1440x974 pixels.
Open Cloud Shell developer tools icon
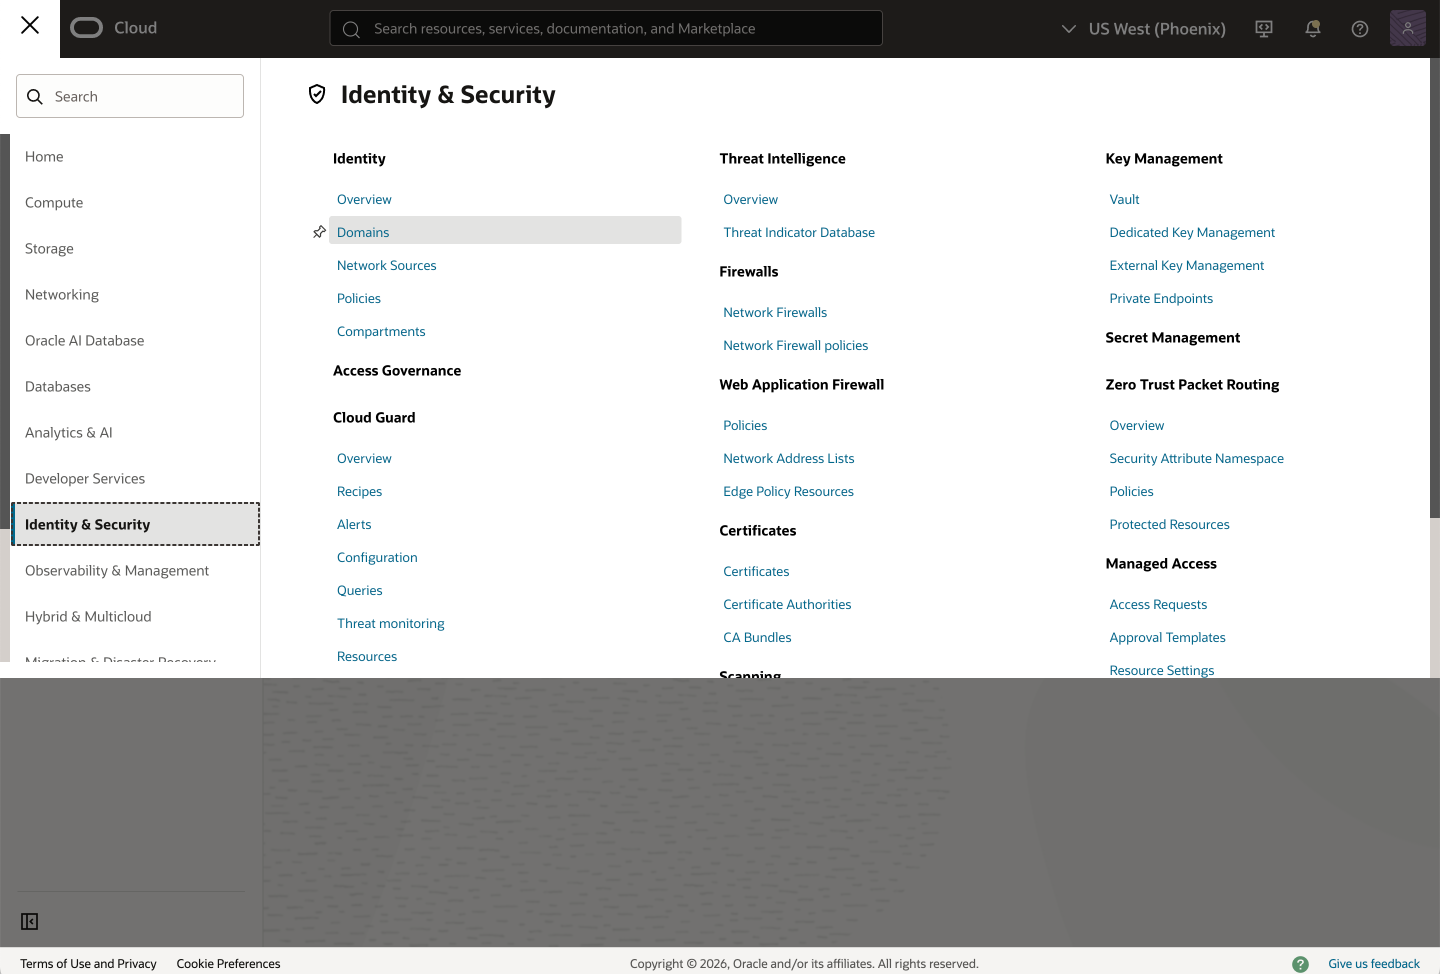pyautogui.click(x=1264, y=29)
